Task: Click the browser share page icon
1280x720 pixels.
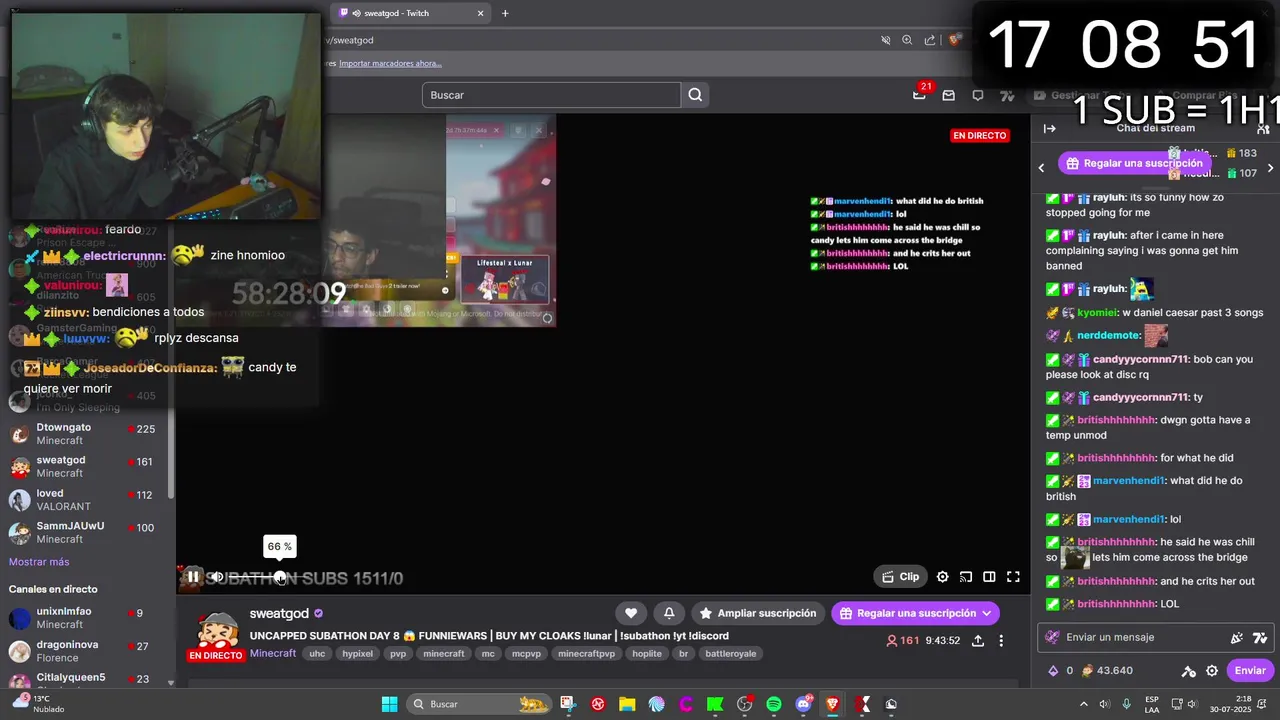Action: (x=930, y=40)
